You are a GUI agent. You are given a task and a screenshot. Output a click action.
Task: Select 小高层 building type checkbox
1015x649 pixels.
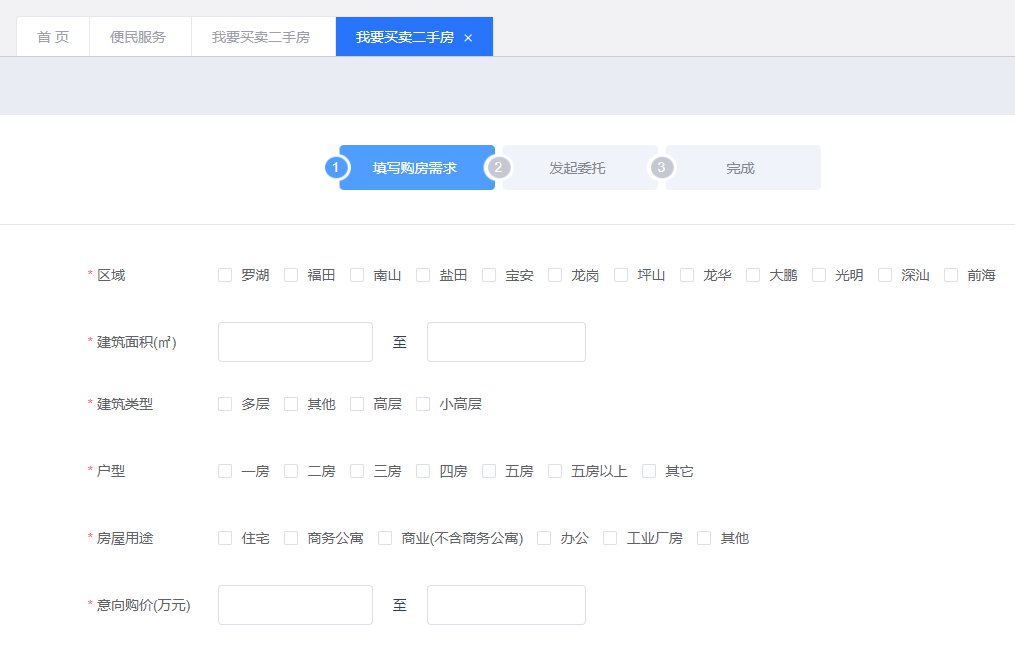point(423,404)
